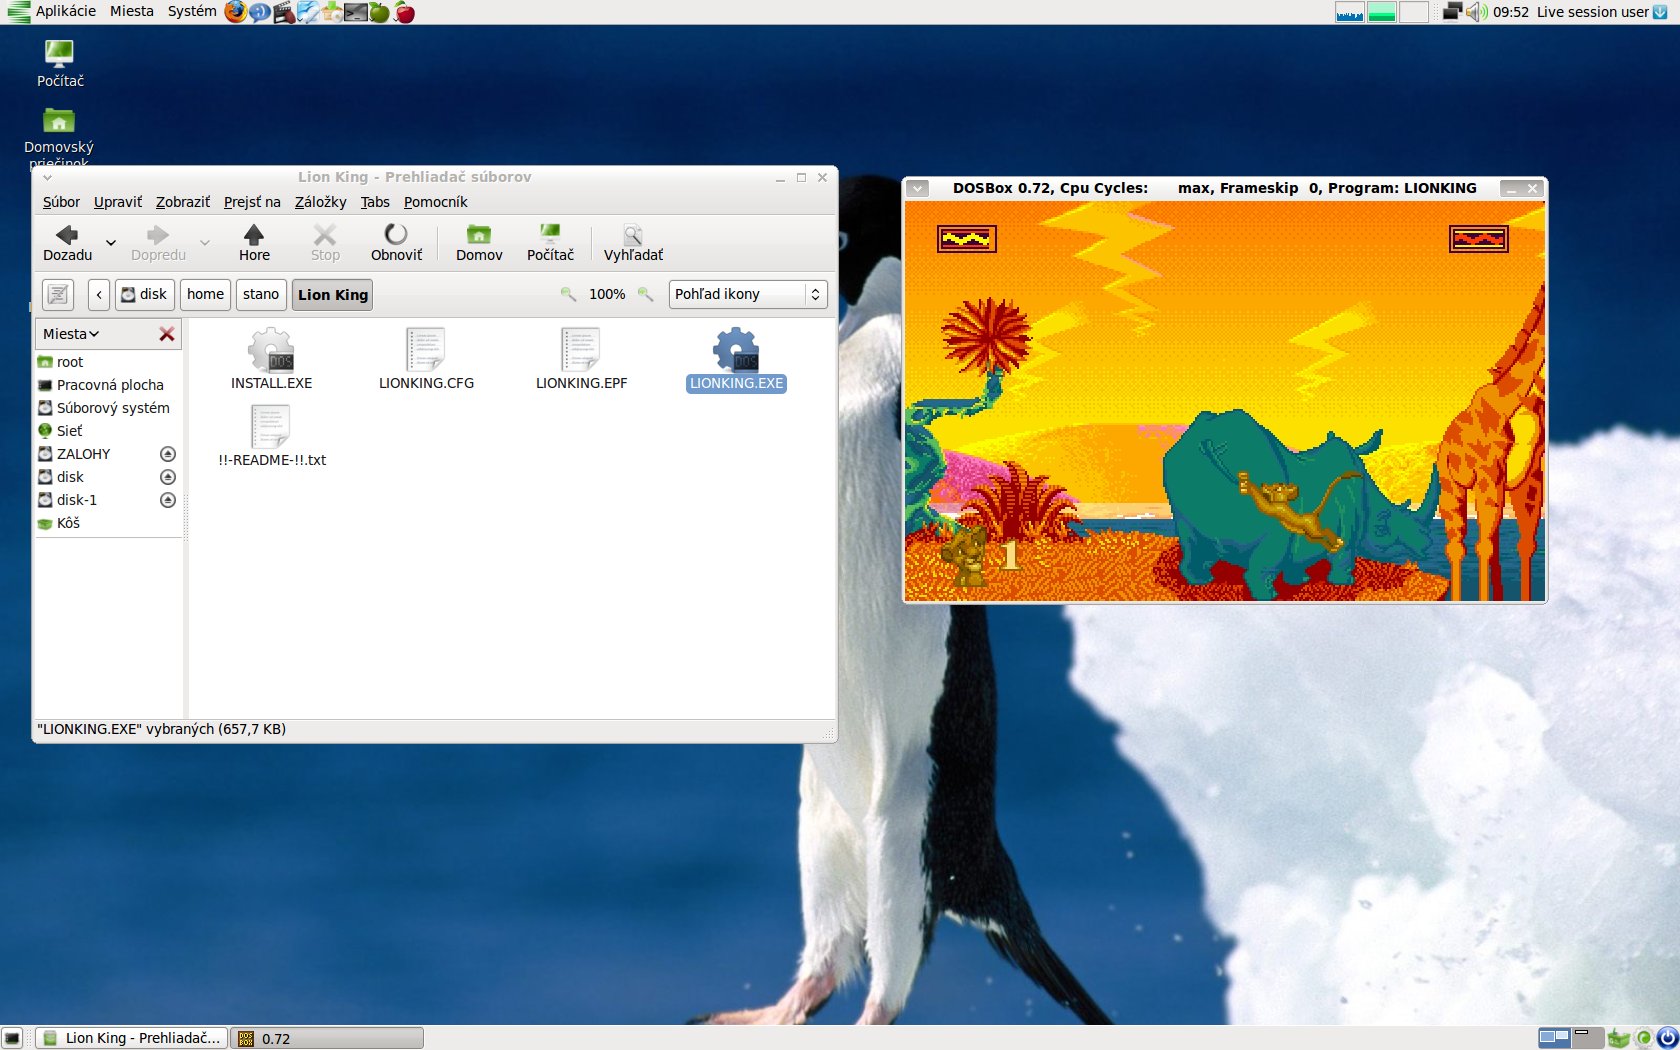Open the Súbor menu

61,202
